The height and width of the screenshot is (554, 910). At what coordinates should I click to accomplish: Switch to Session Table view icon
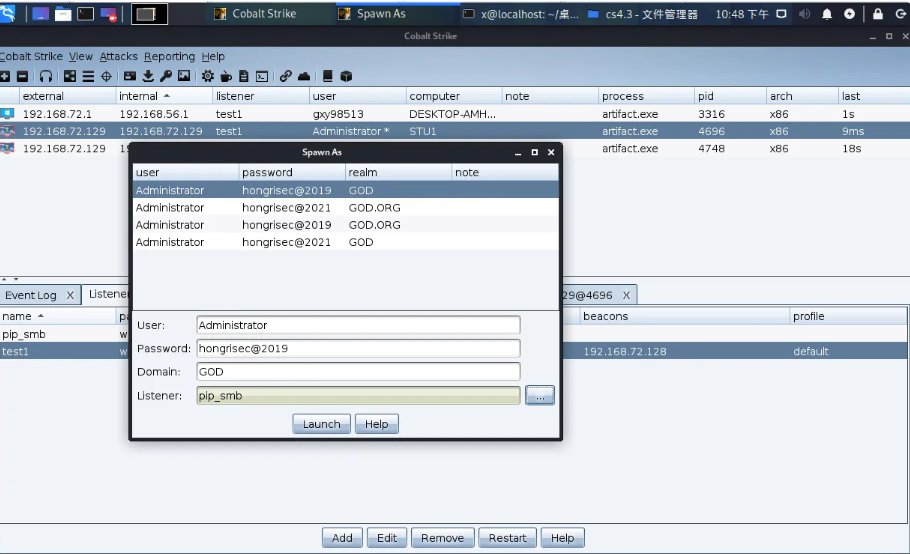pos(88,76)
